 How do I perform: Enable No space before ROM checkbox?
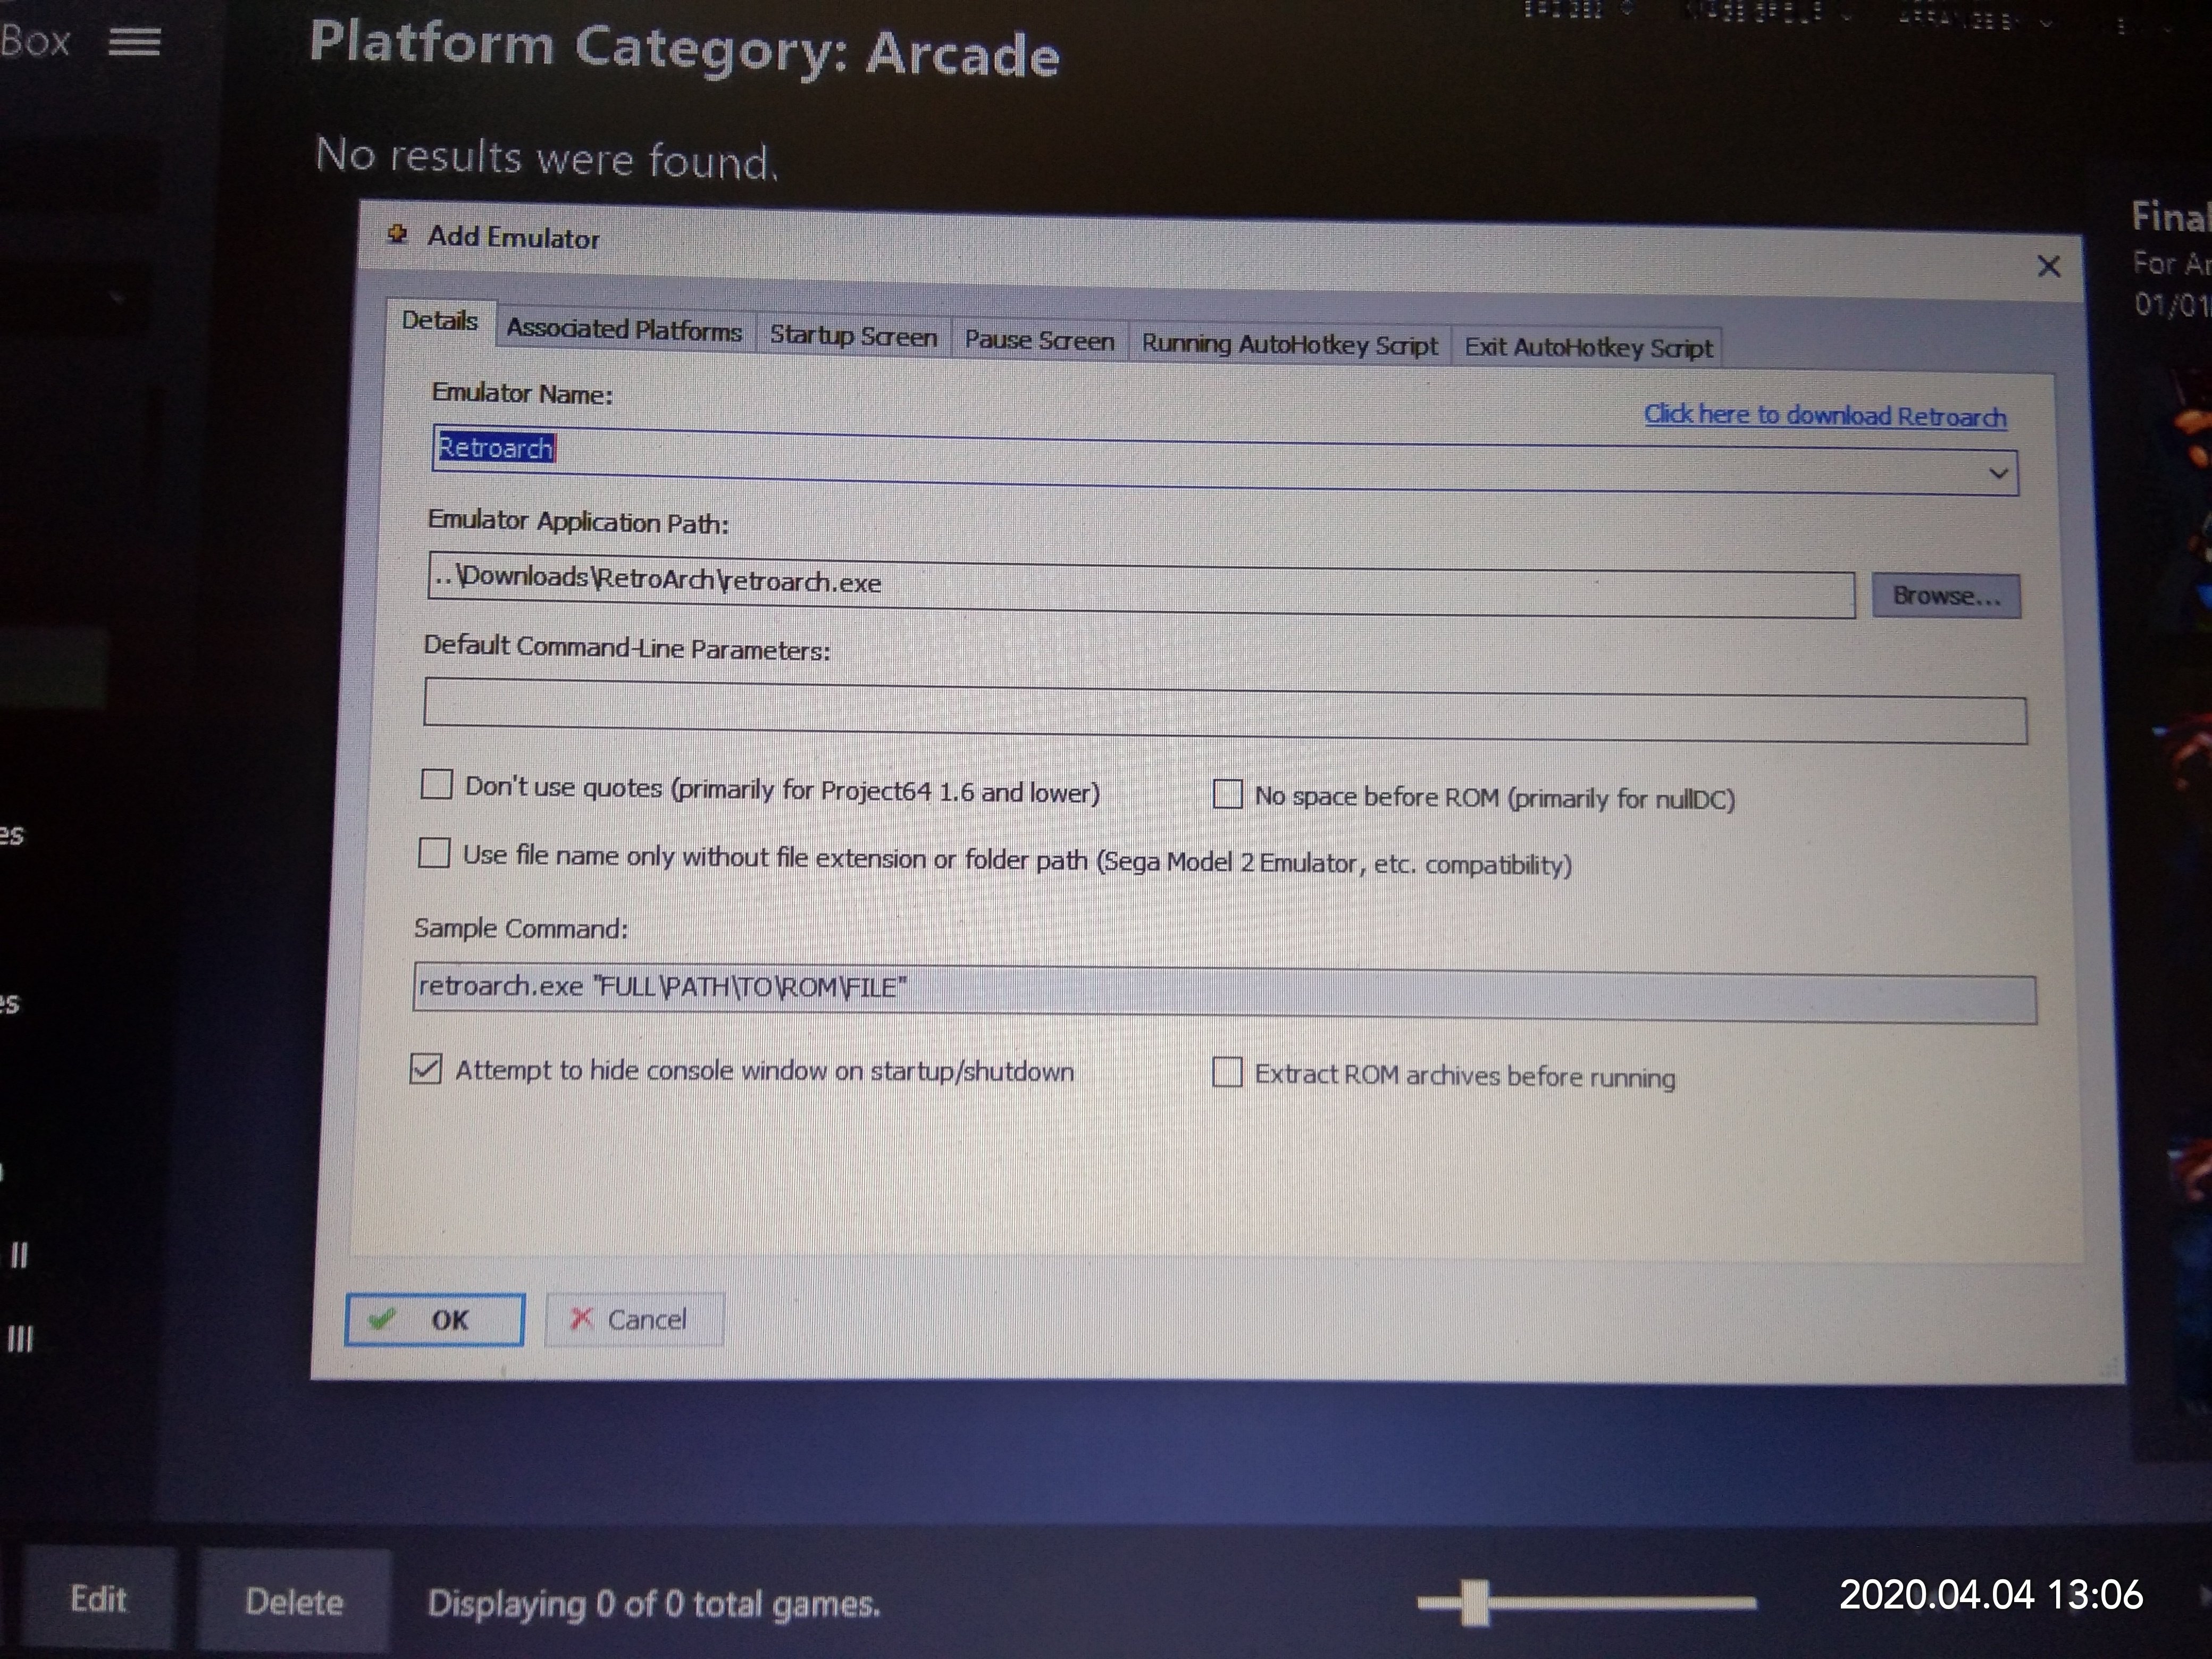pyautogui.click(x=1227, y=794)
